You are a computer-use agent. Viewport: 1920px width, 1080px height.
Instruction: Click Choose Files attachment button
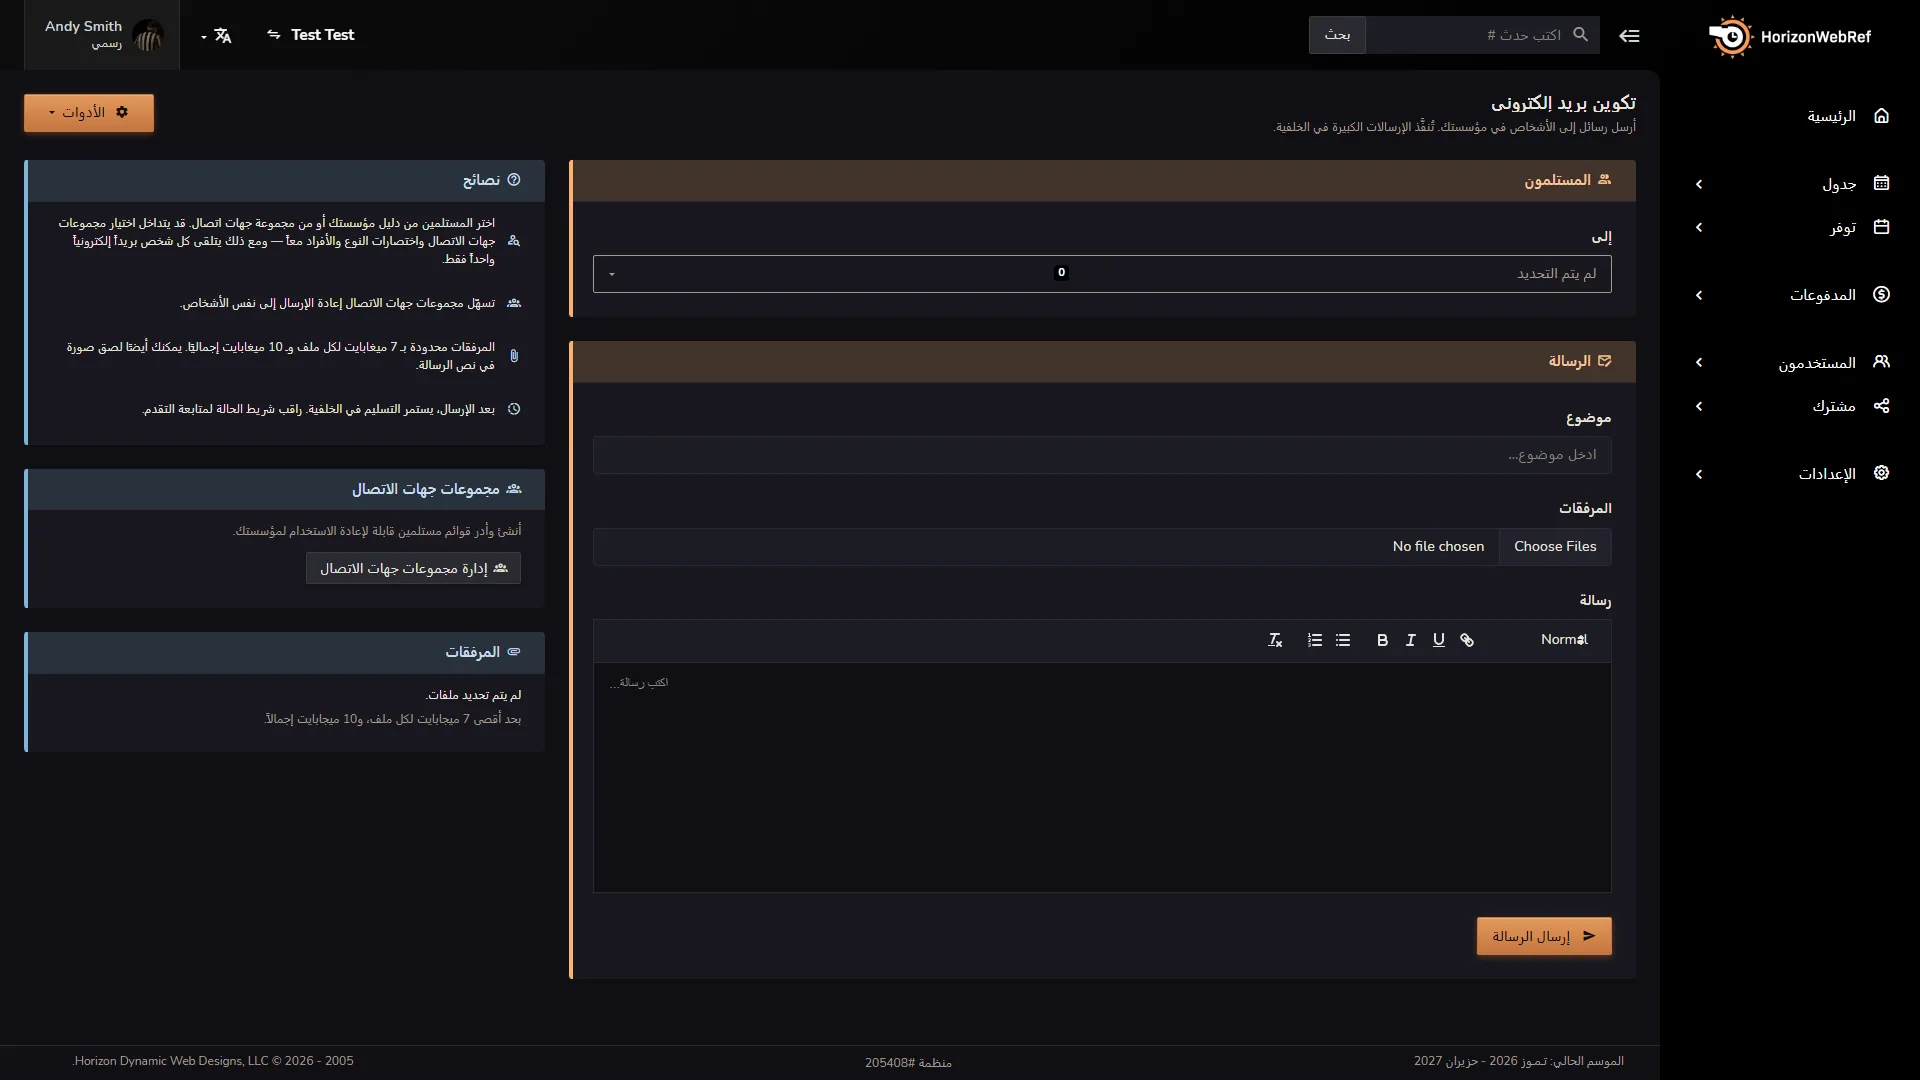click(1555, 547)
